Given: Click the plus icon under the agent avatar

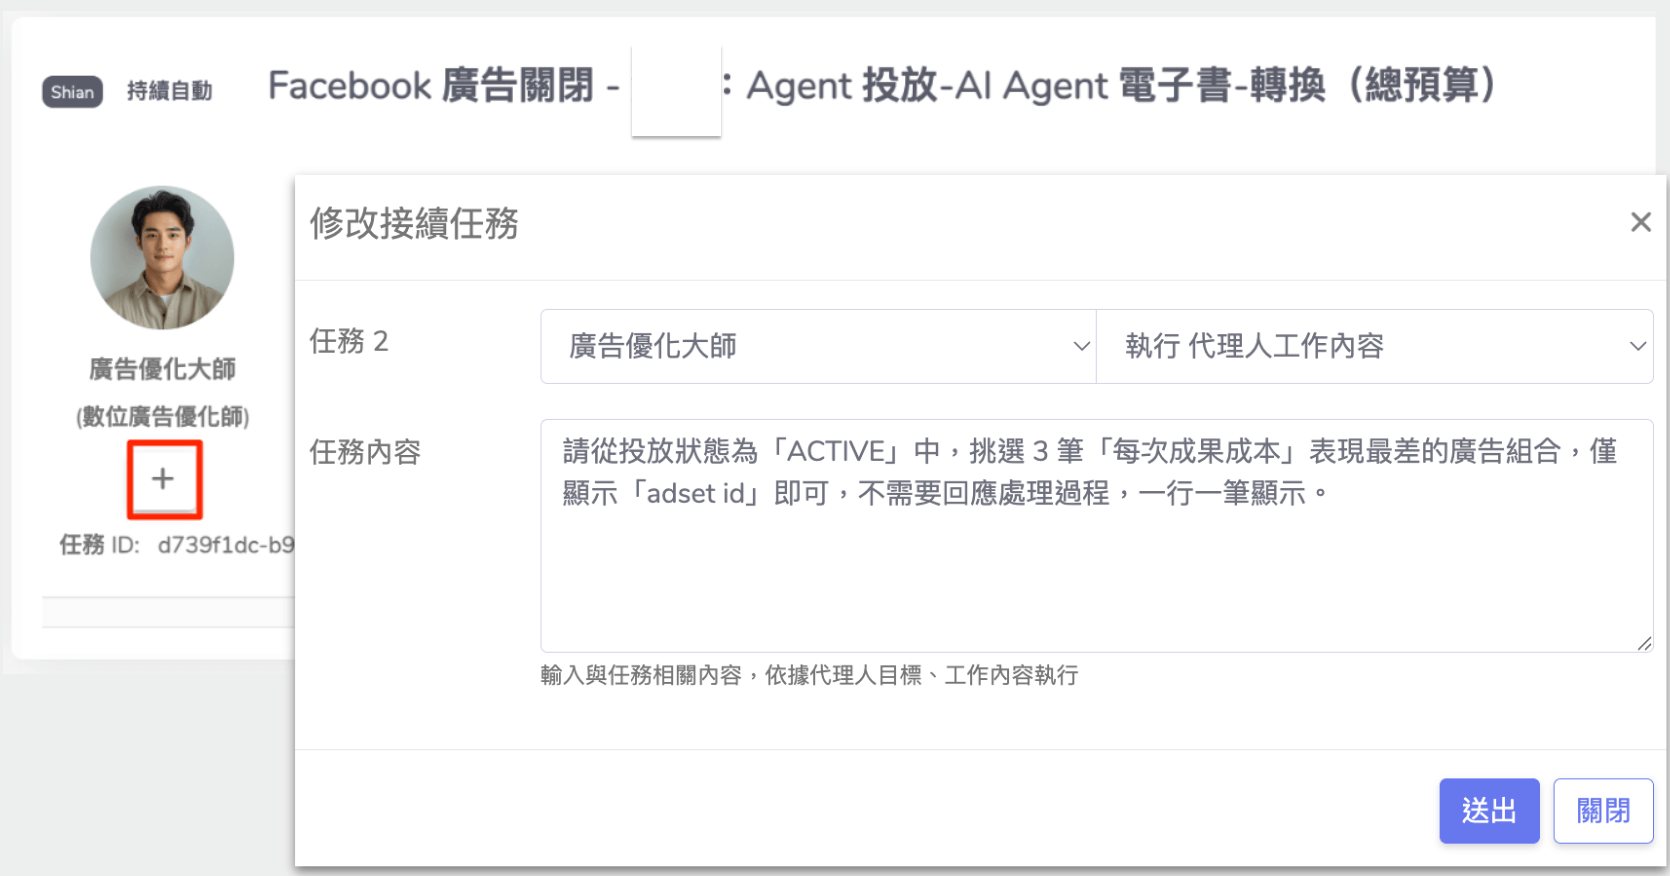Looking at the screenshot, I should pos(163,479).
